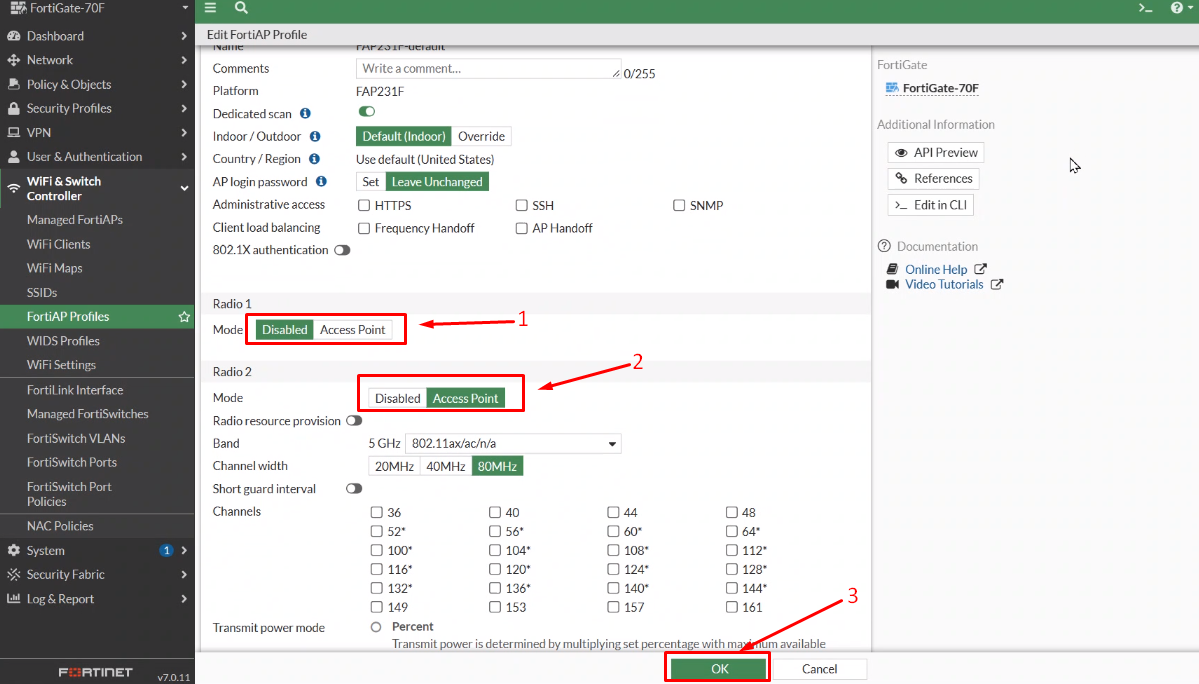Click the Security Profiles lock icon
The height and width of the screenshot is (684, 1199).
pos(13,109)
